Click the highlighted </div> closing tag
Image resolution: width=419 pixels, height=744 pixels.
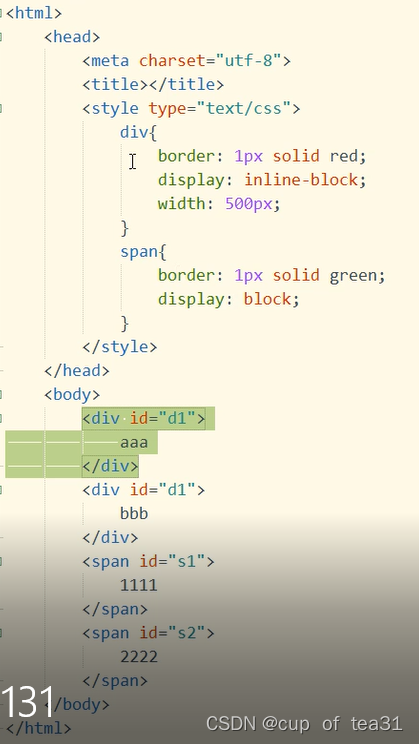click(x=110, y=466)
